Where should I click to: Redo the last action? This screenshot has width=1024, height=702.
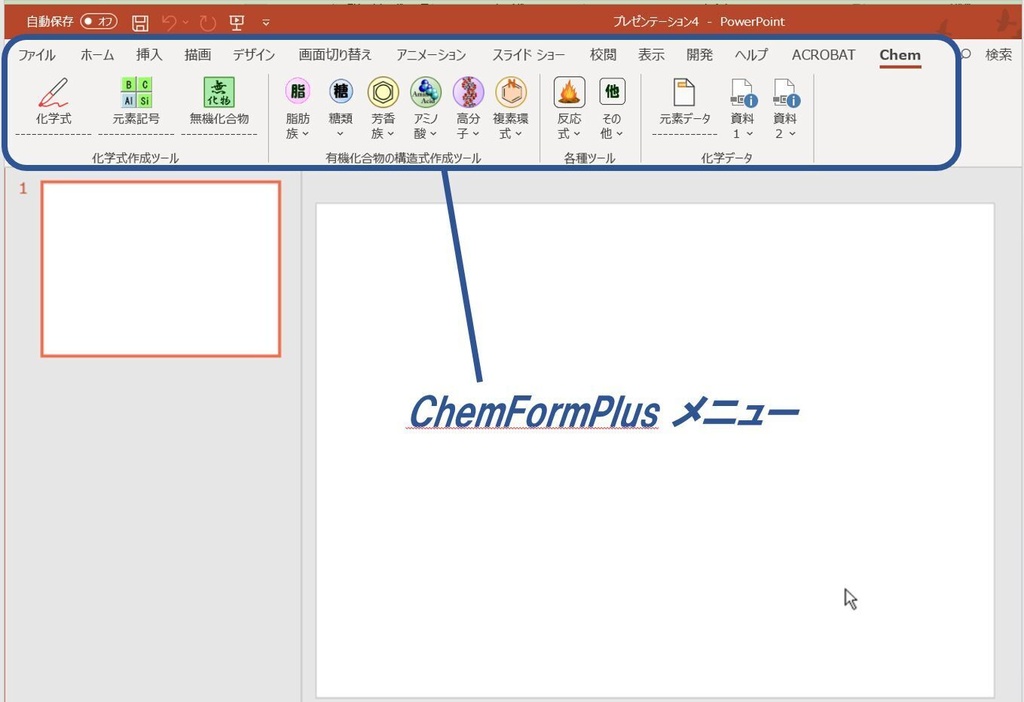[x=208, y=24]
